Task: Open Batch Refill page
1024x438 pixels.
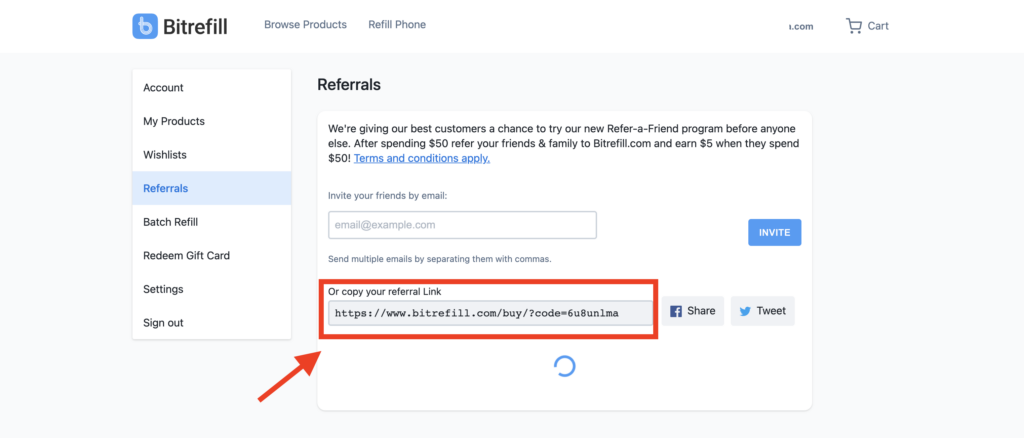Action: coord(171,222)
